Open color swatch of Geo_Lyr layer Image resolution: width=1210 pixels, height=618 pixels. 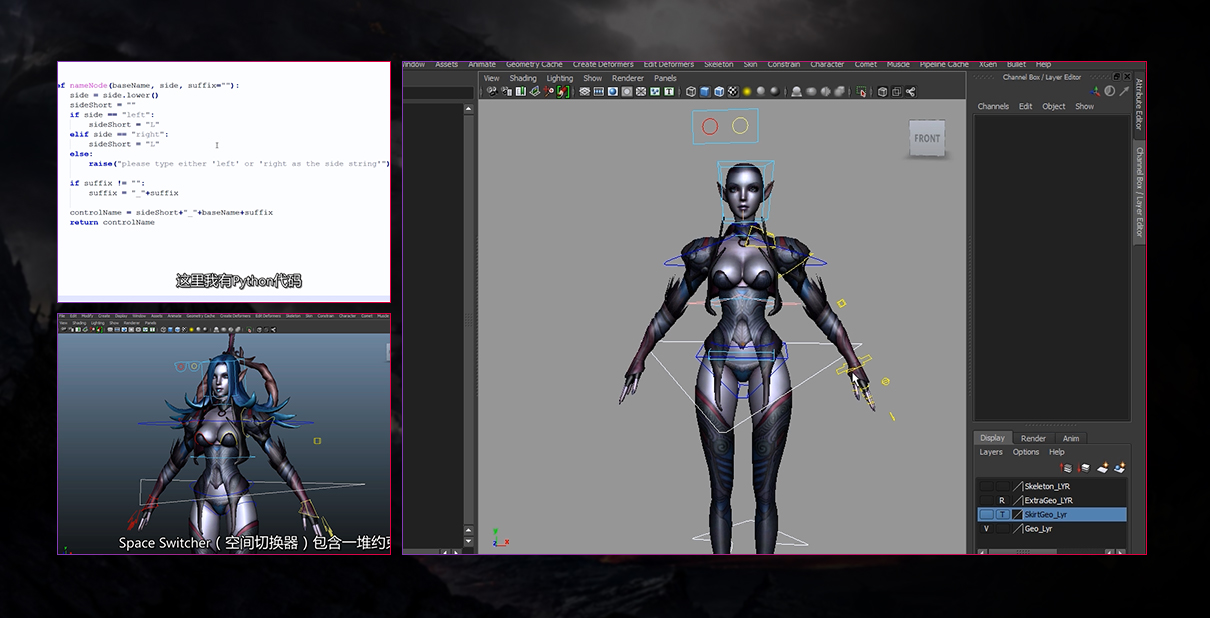1018,529
